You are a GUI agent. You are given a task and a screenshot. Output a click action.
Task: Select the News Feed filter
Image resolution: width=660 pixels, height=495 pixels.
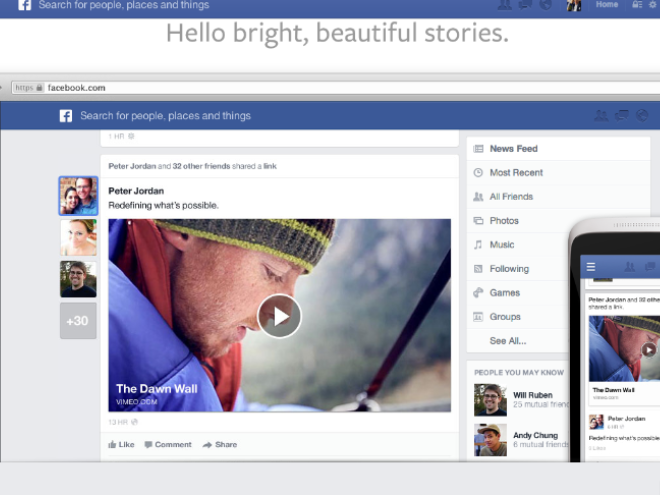[512, 149]
